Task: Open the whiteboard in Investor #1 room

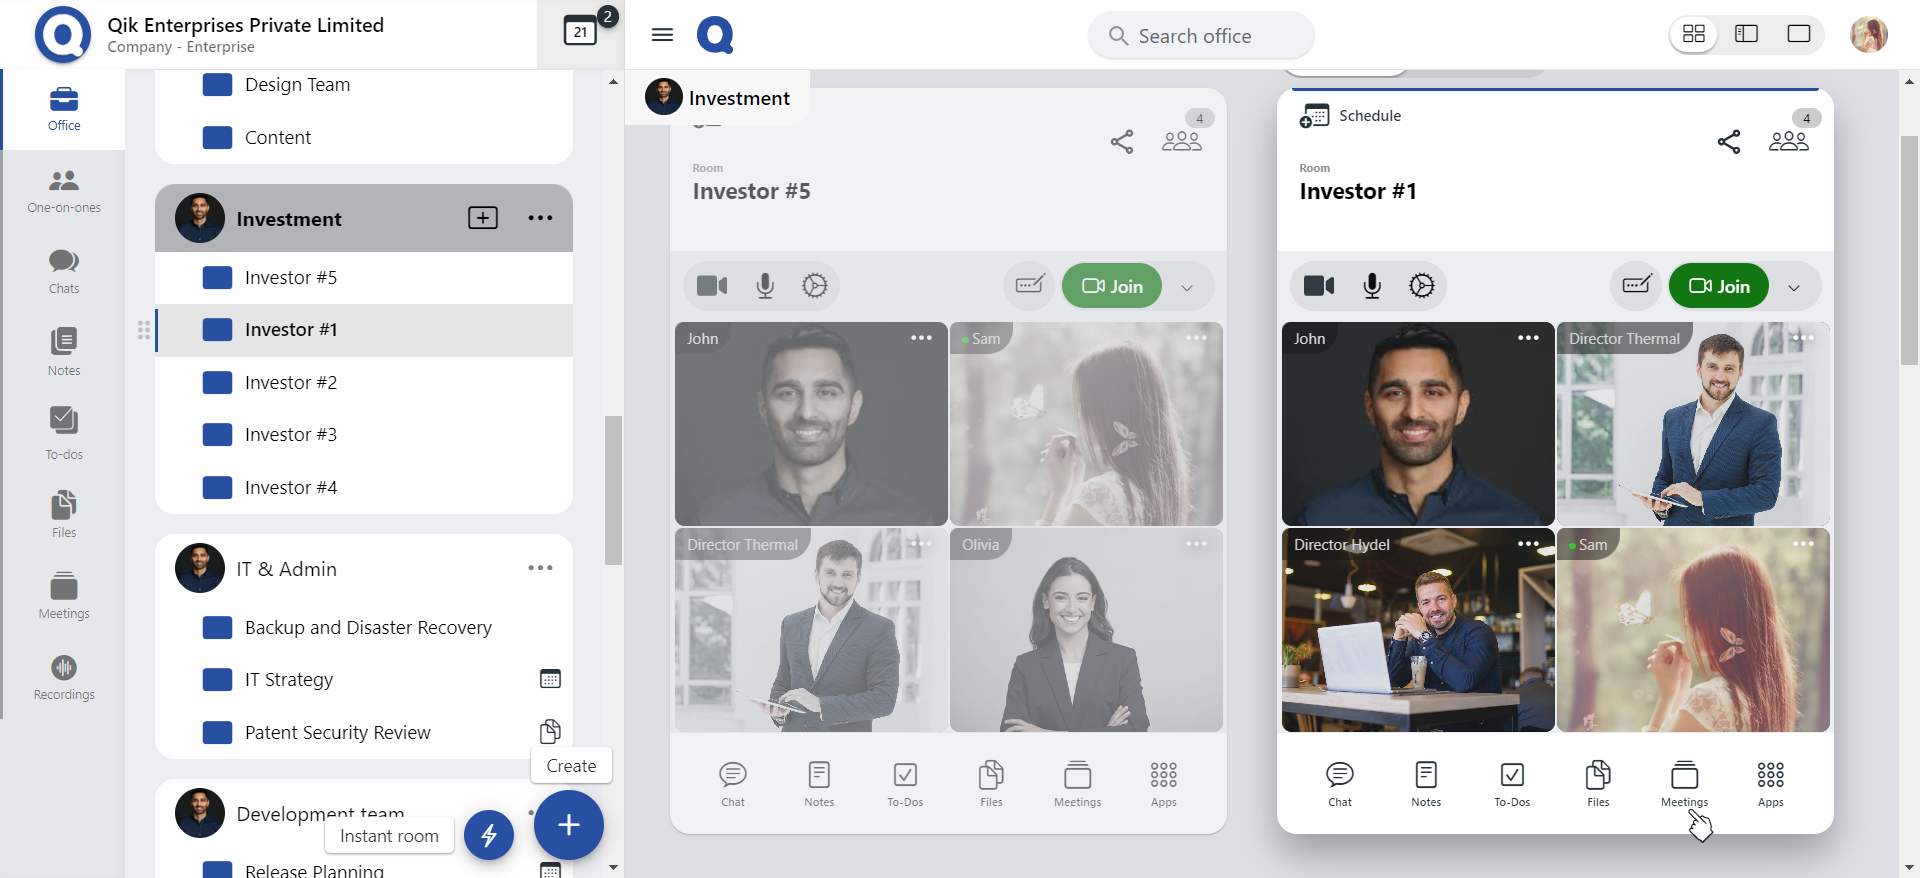Action: (1636, 286)
